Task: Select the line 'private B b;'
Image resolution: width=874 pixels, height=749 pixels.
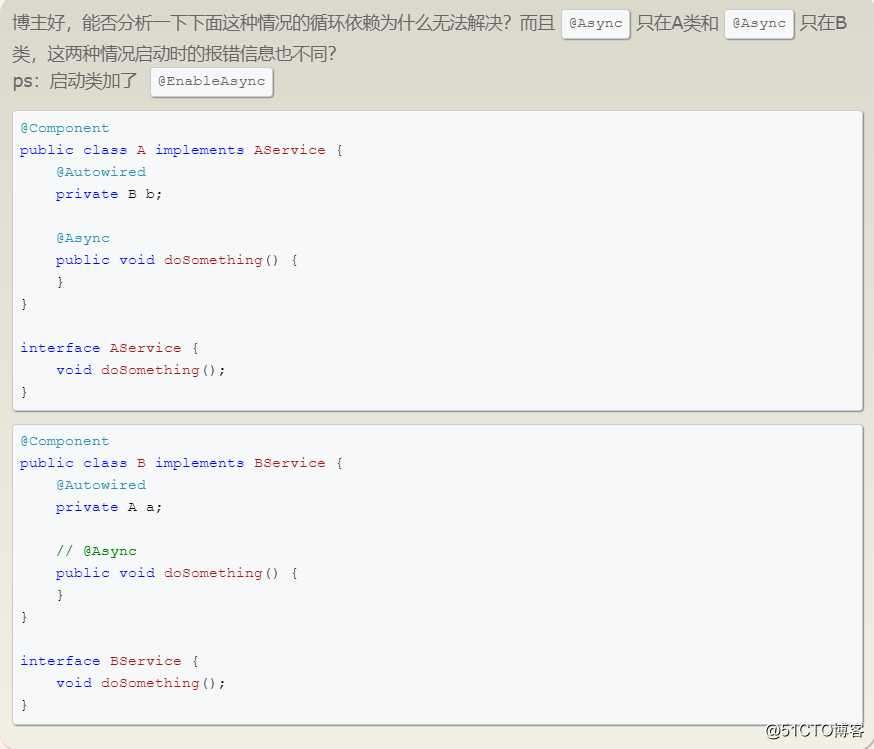Action: pyautogui.click(x=109, y=194)
